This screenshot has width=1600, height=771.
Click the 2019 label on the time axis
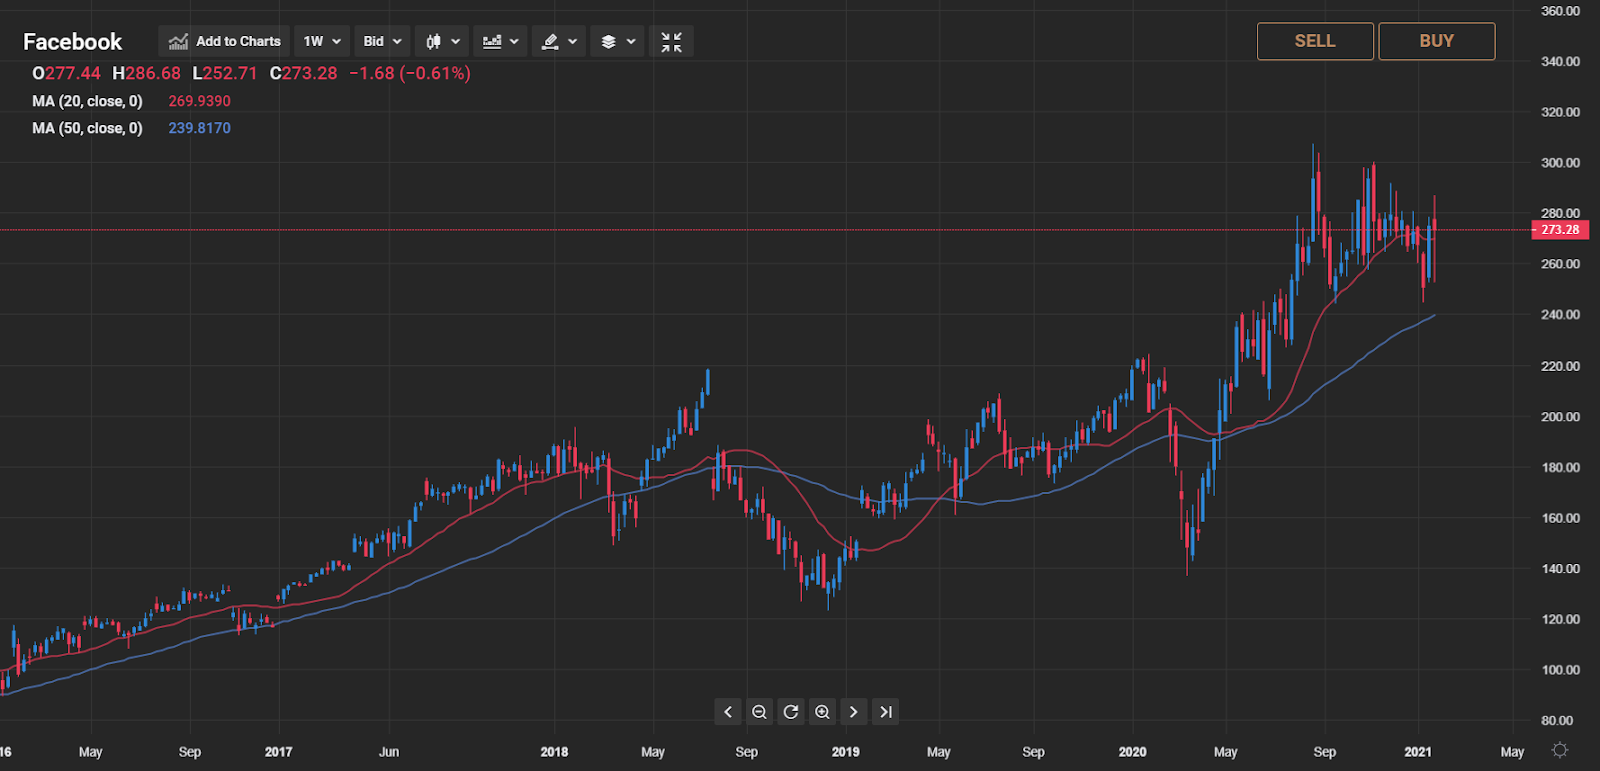[x=846, y=752]
